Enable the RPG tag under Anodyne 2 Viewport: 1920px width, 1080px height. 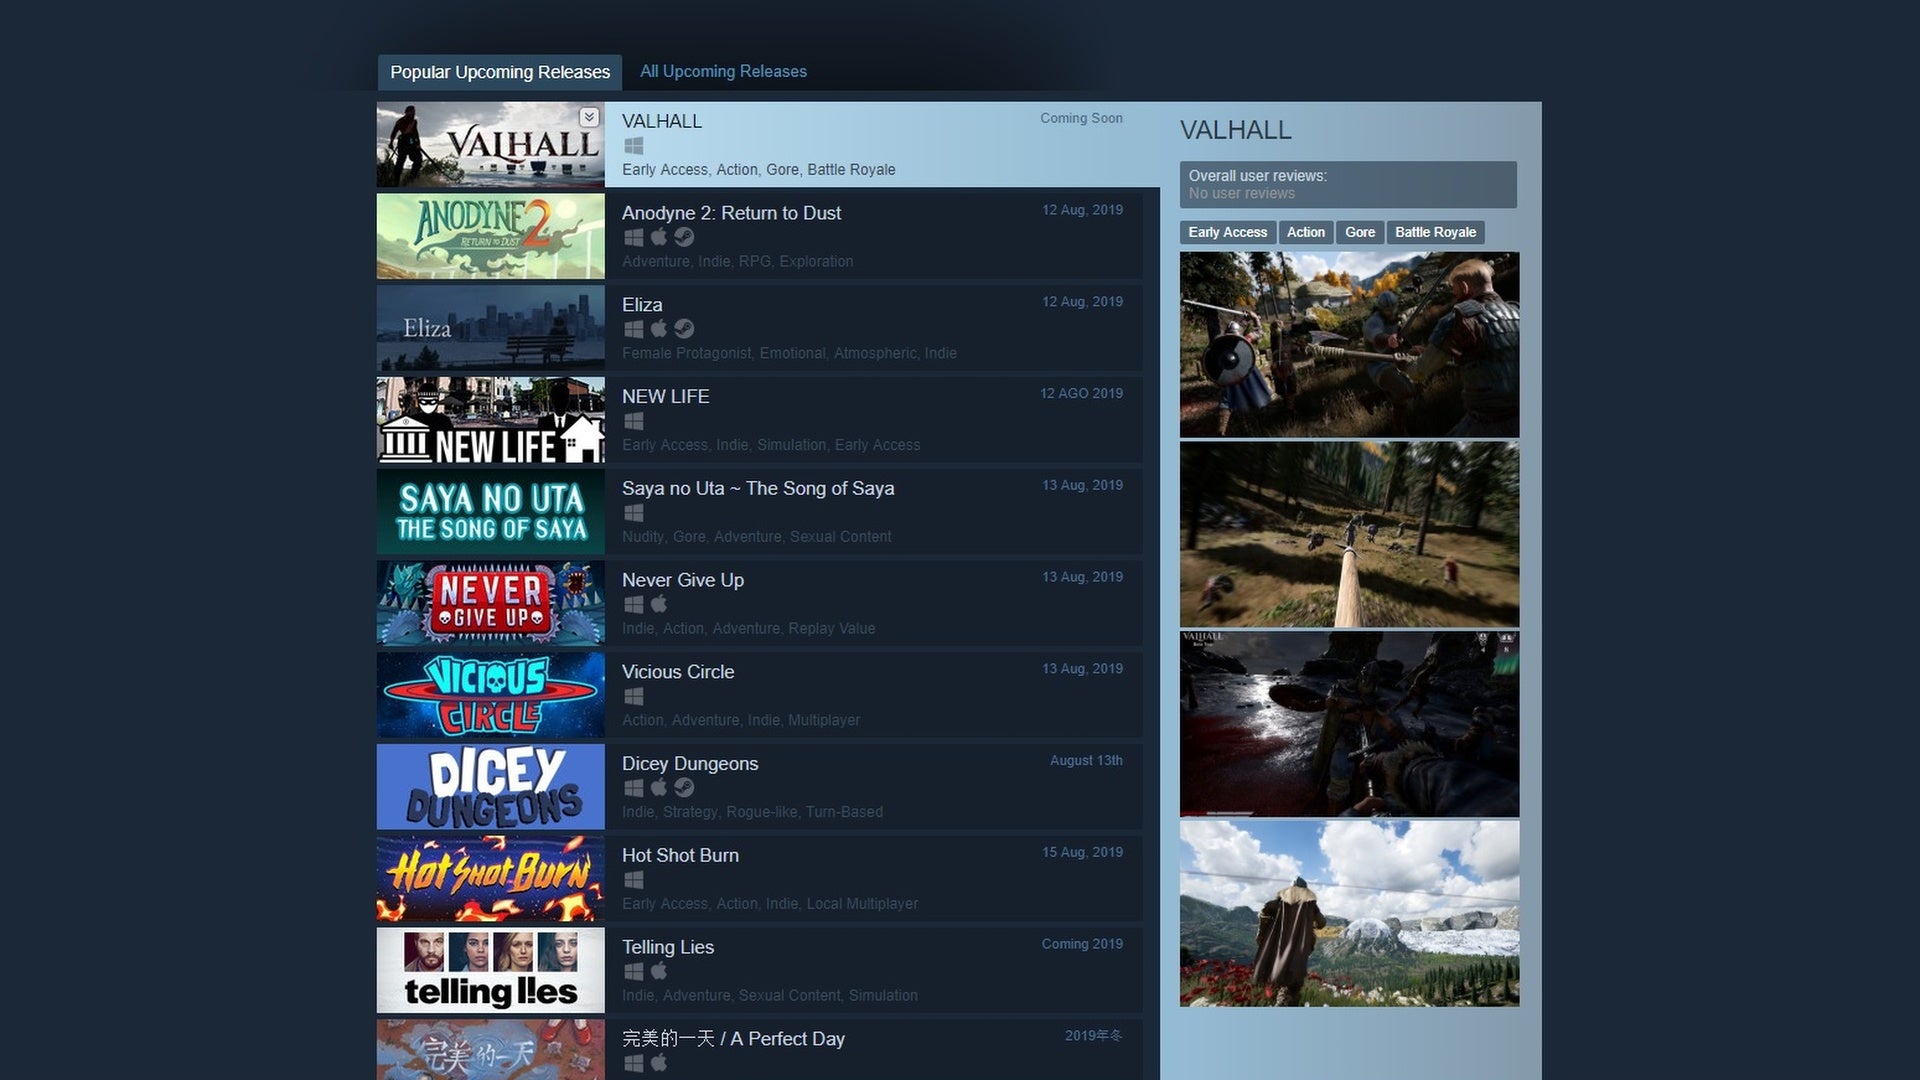[757, 261]
